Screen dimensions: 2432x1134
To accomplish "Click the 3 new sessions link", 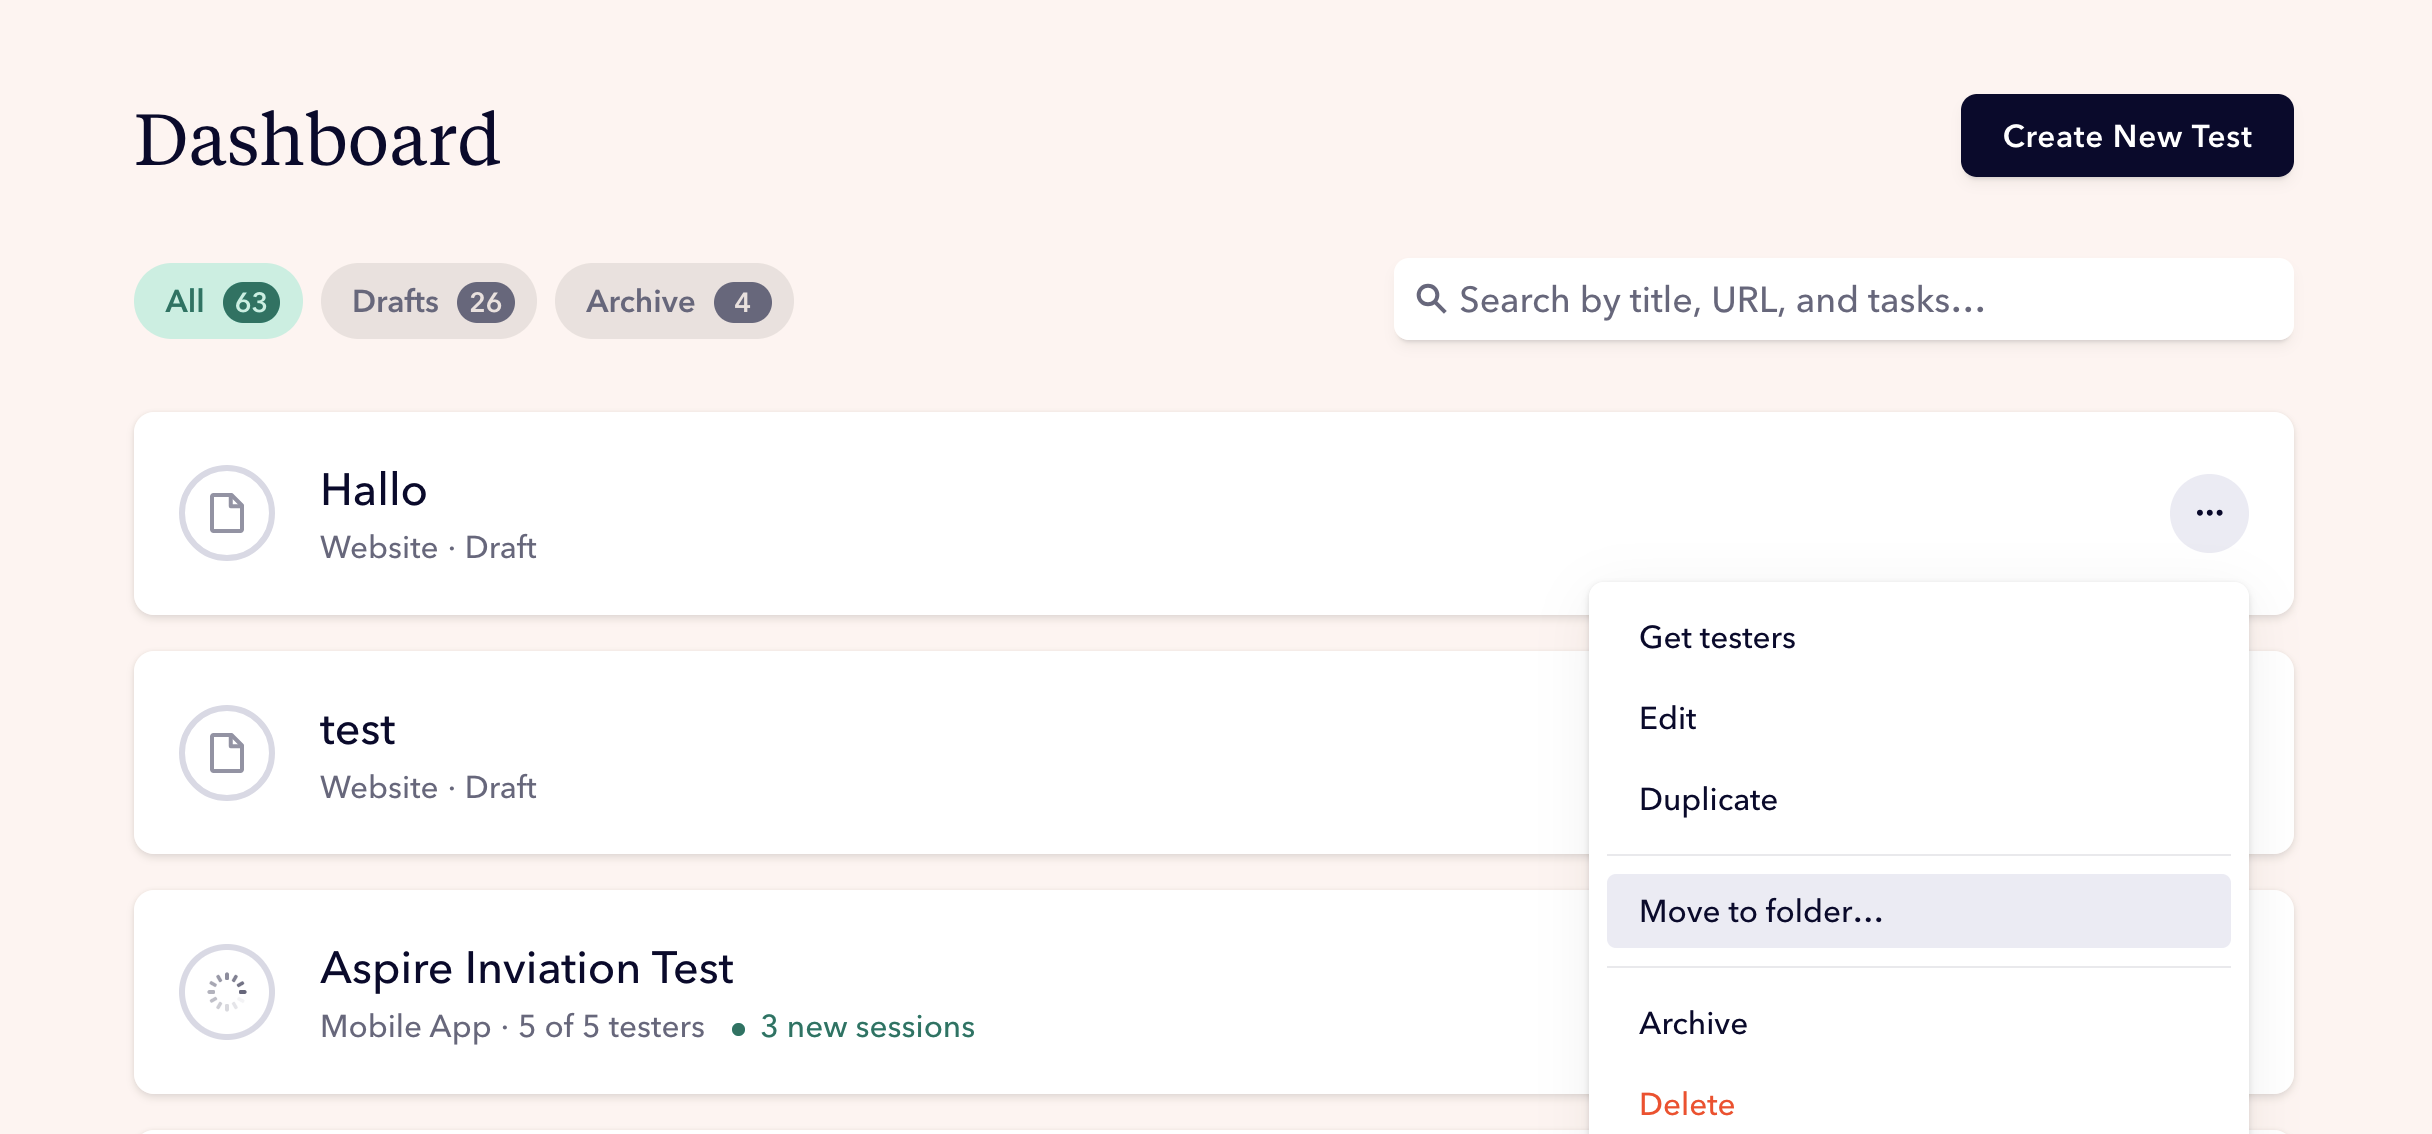I will 866,1027.
